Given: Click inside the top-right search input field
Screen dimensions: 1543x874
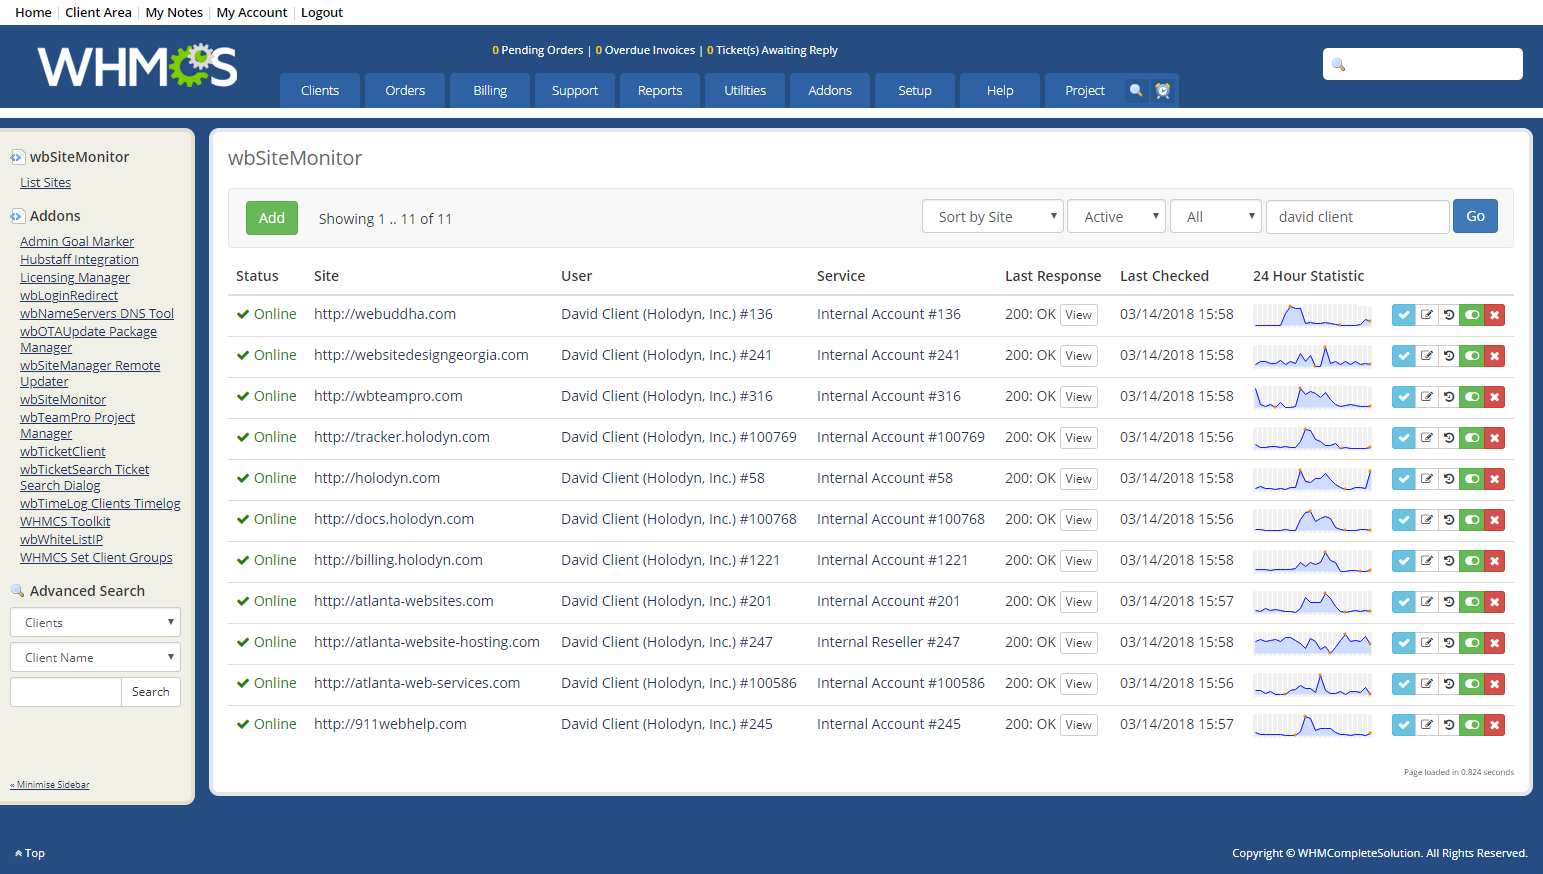Looking at the screenshot, I should [x=1423, y=63].
